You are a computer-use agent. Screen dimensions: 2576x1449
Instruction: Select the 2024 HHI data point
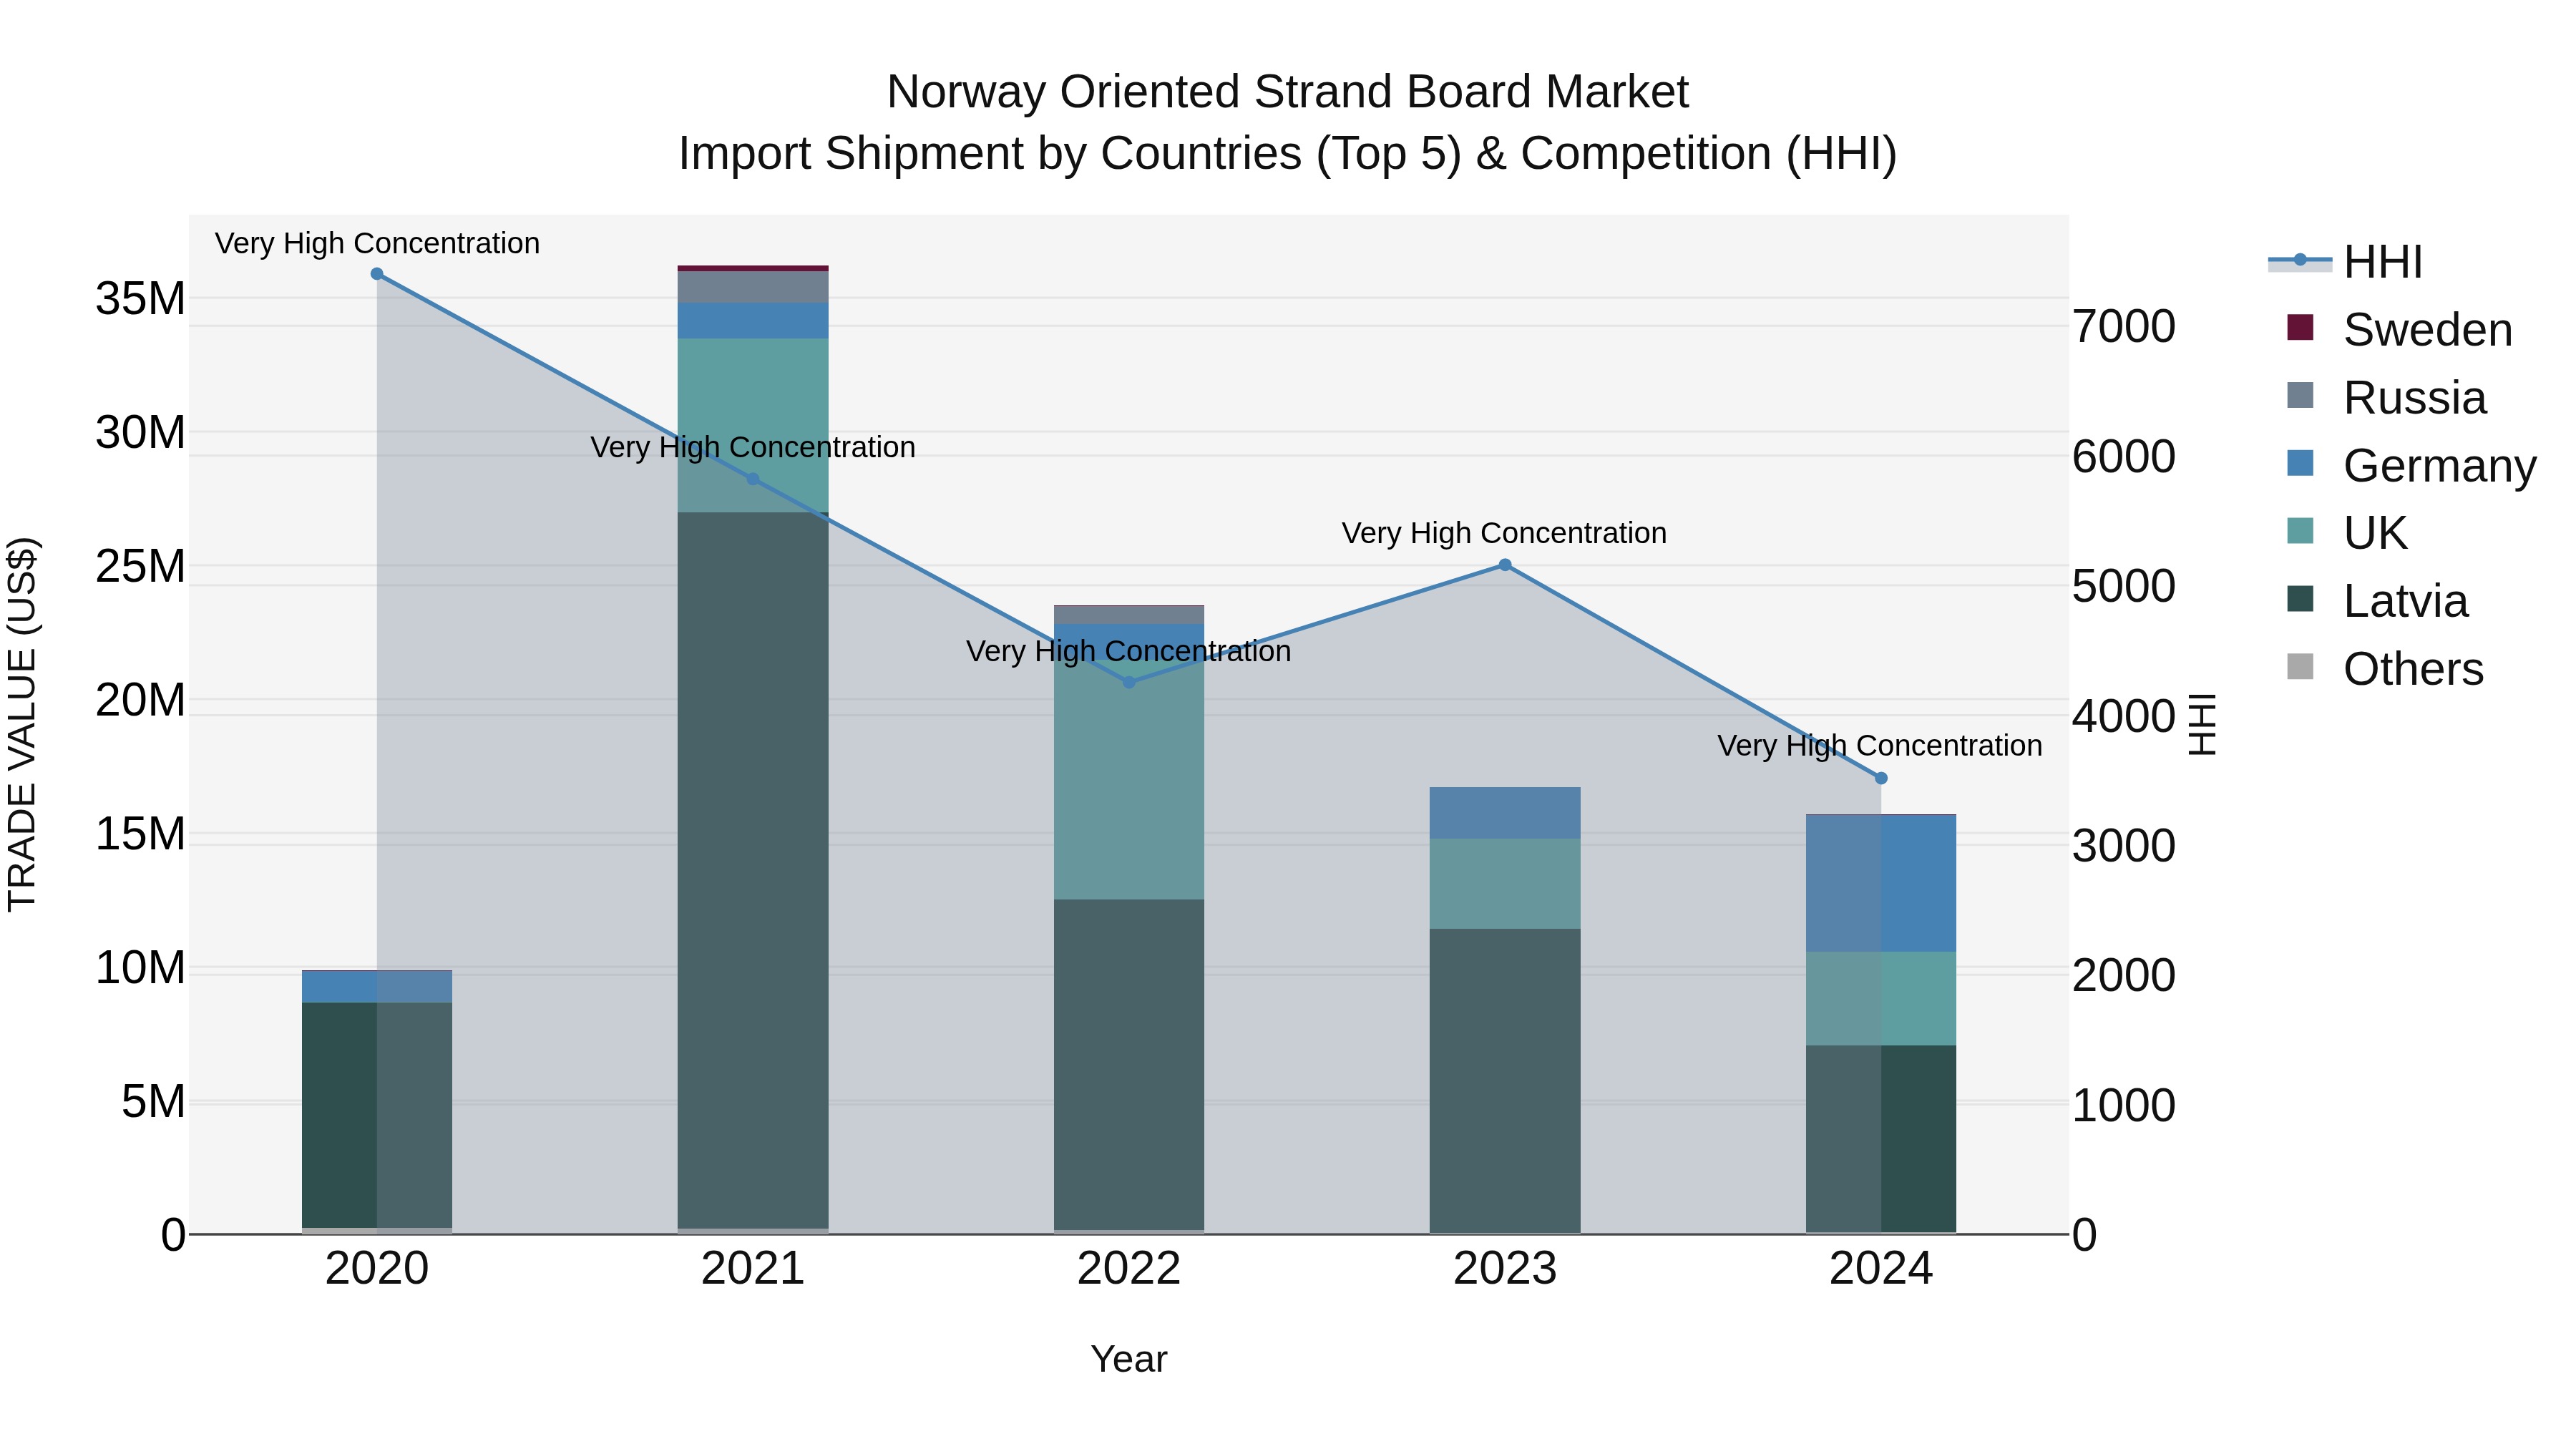(x=1881, y=778)
